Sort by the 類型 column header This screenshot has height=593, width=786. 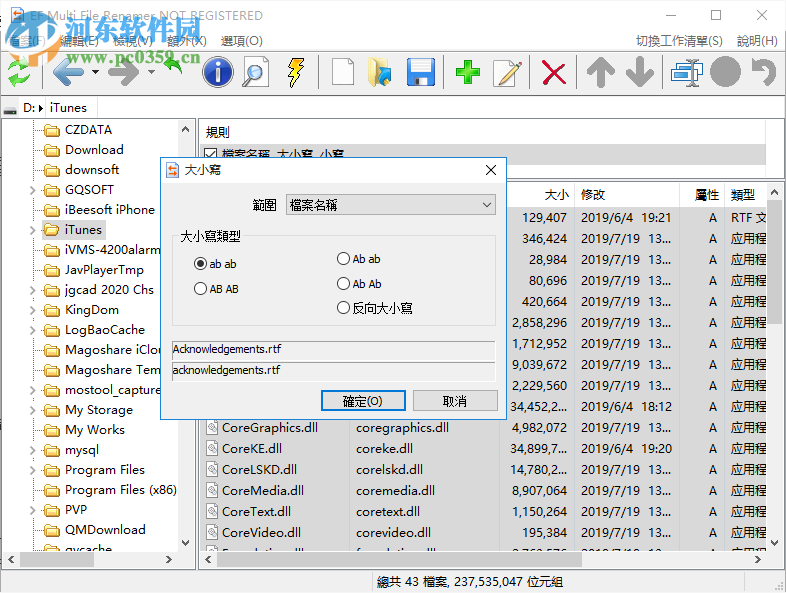746,194
